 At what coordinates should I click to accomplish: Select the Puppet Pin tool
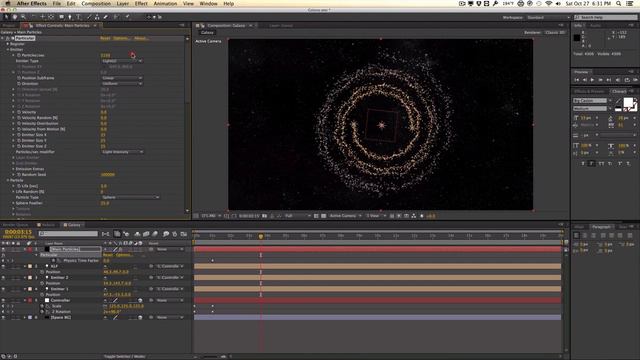(x=127, y=17)
